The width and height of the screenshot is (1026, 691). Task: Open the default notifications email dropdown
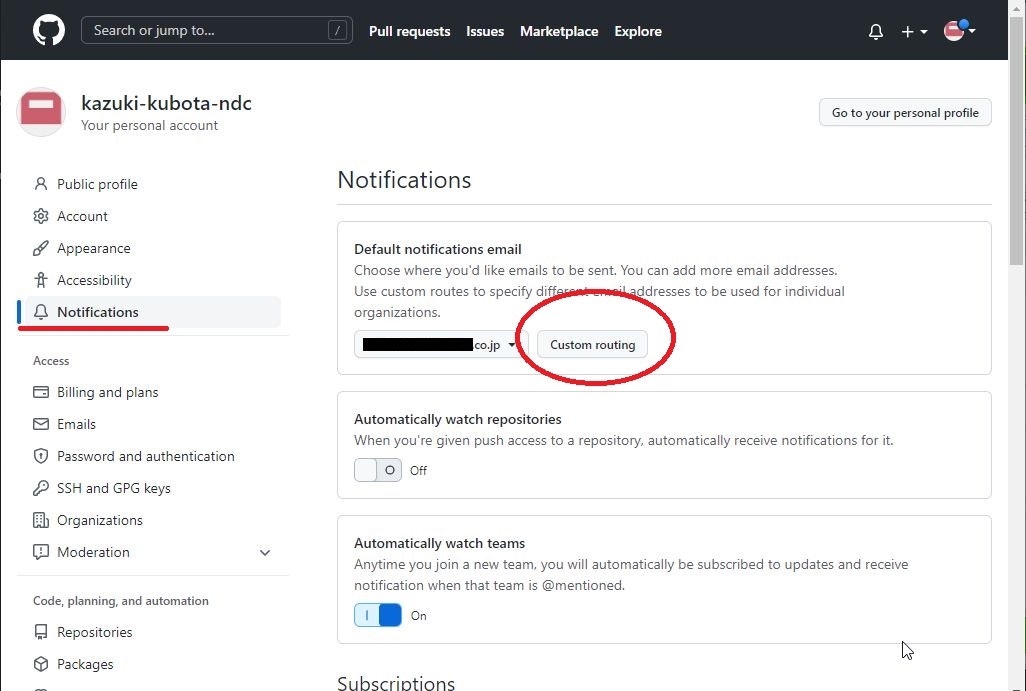click(x=440, y=344)
